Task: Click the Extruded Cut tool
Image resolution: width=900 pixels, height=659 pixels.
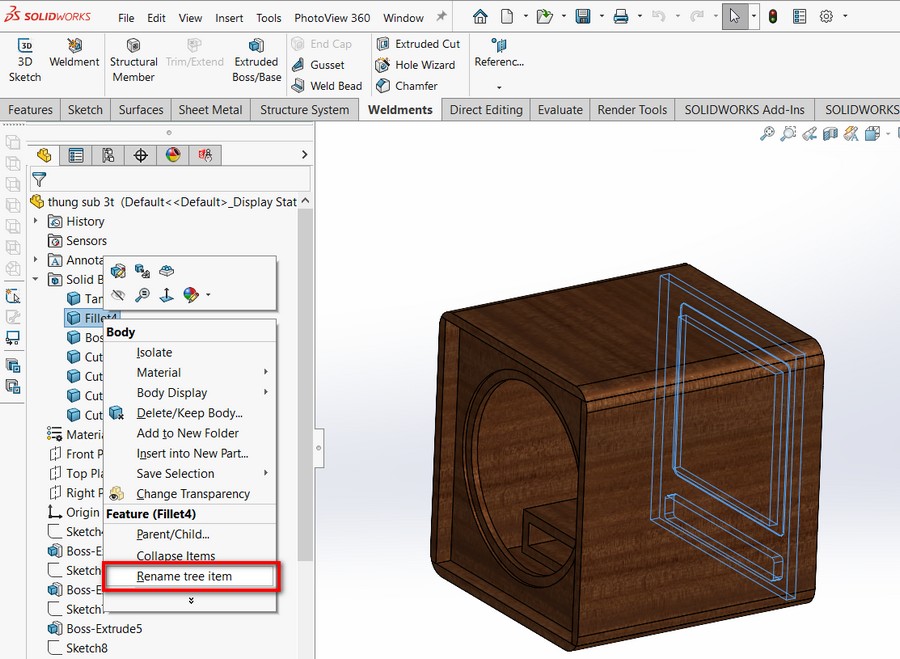Action: pyautogui.click(x=418, y=44)
